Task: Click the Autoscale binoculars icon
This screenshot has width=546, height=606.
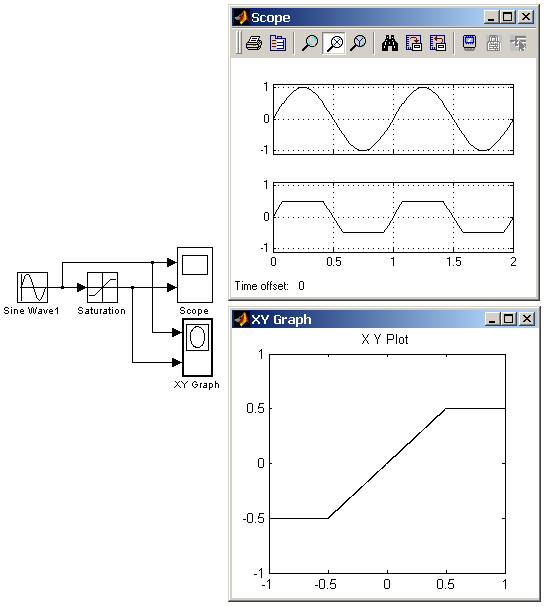Action: (x=390, y=43)
